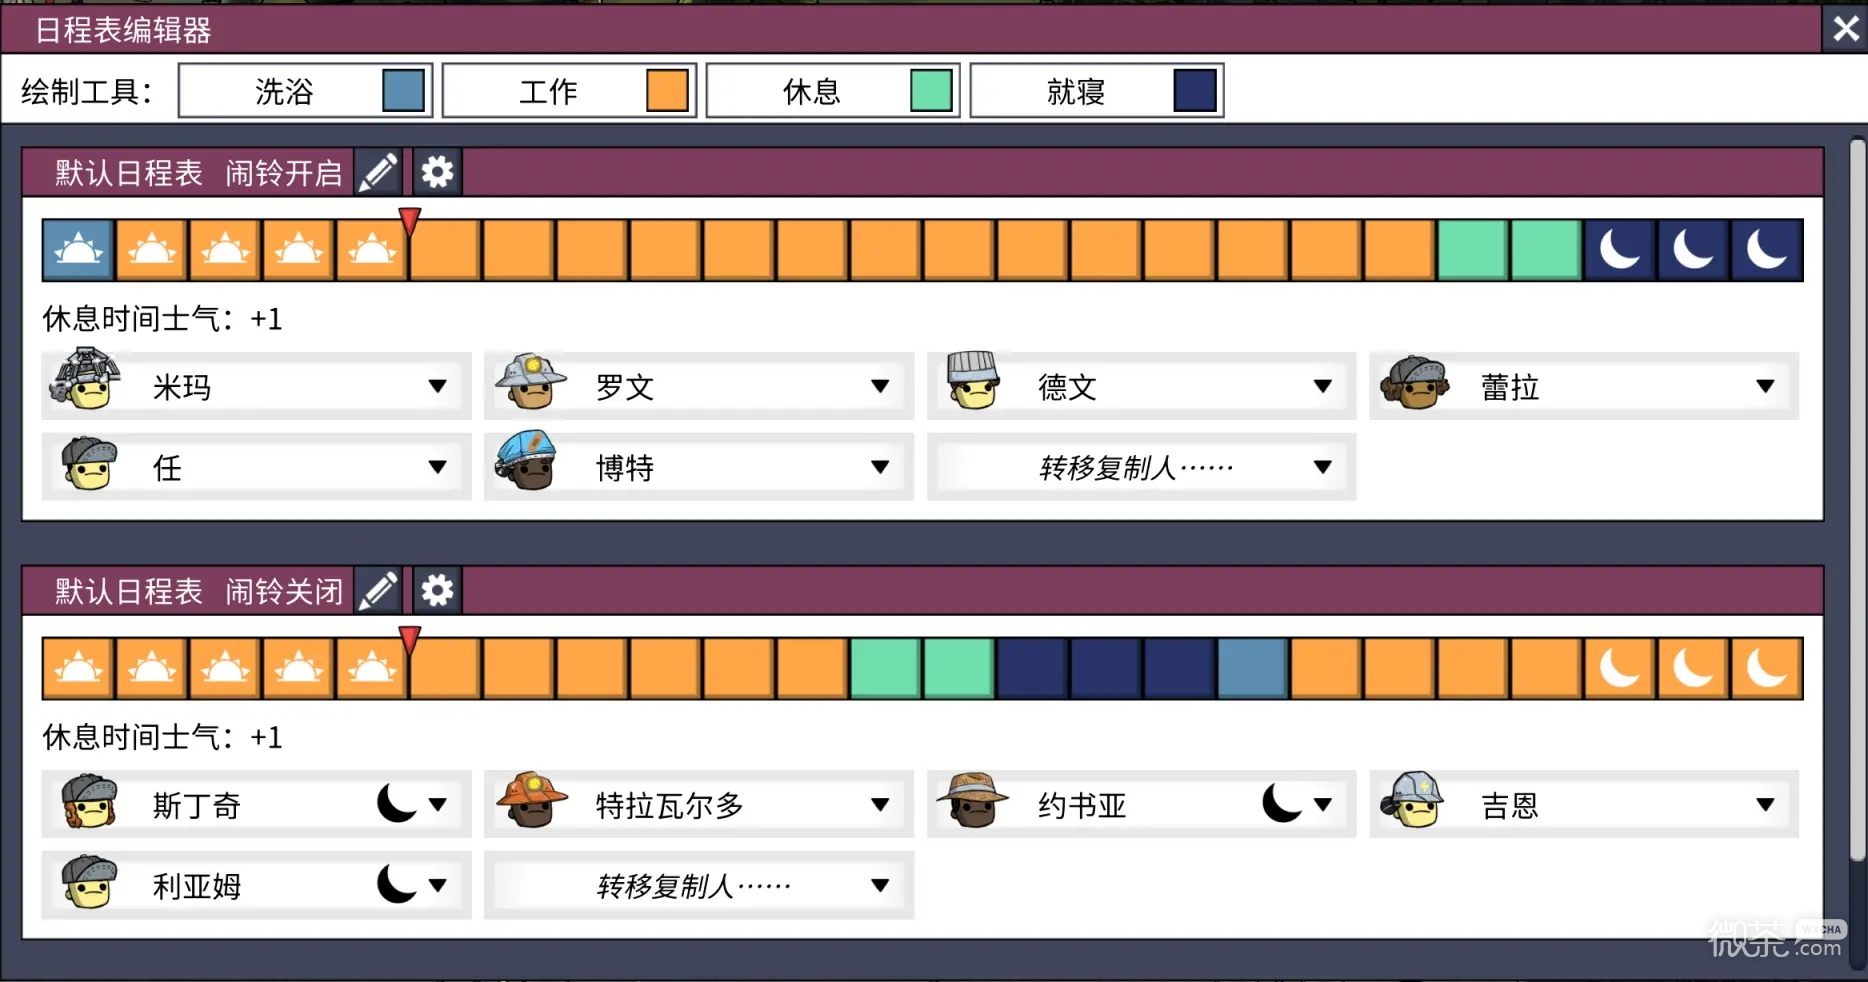
Task: Click the 默认日程表 闹铃开启 title
Action: [x=198, y=173]
